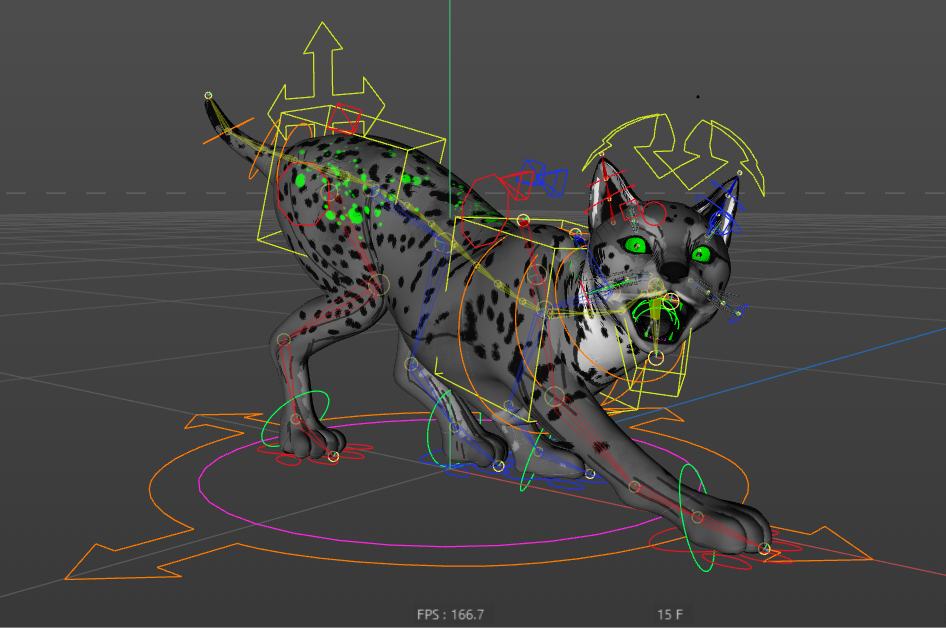Image resolution: width=946 pixels, height=628 pixels.
Task: Click the lynx's black nose
Action: coord(675,270)
